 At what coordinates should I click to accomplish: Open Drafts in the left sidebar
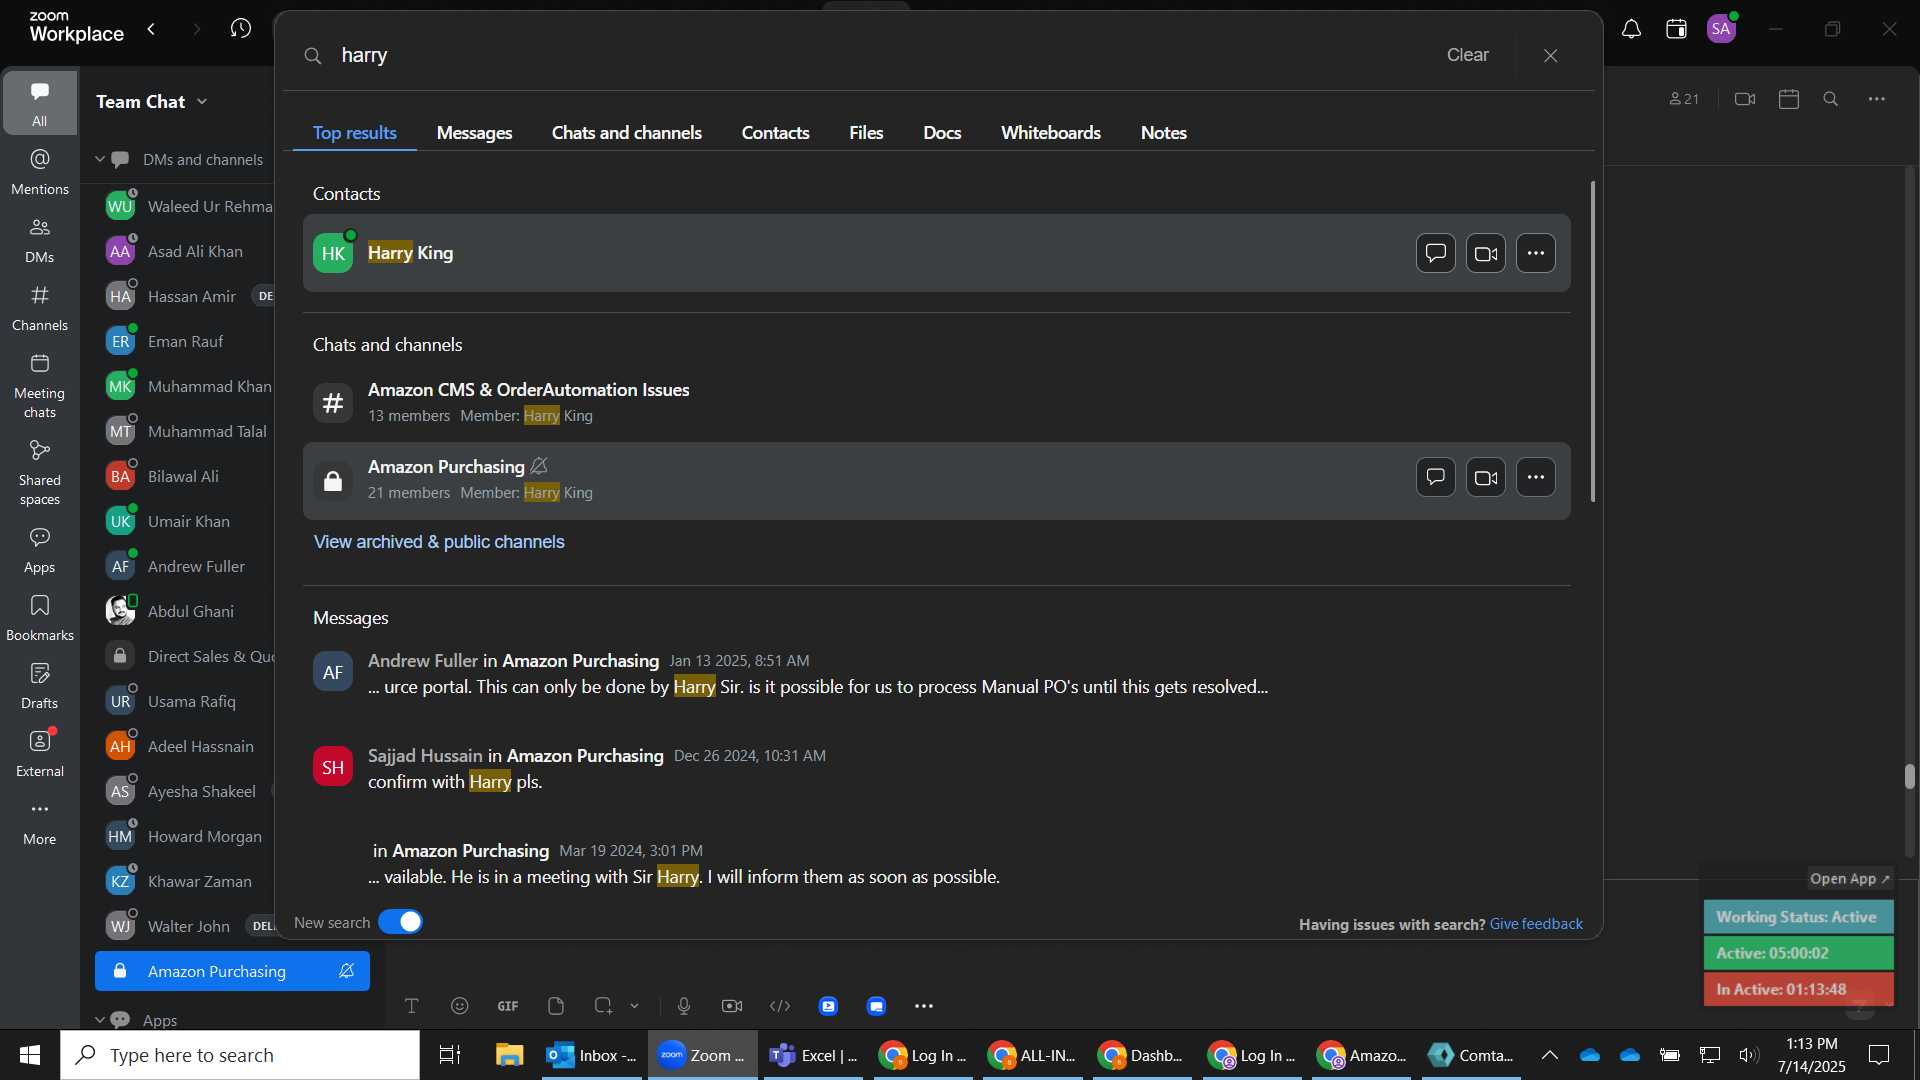click(x=40, y=686)
